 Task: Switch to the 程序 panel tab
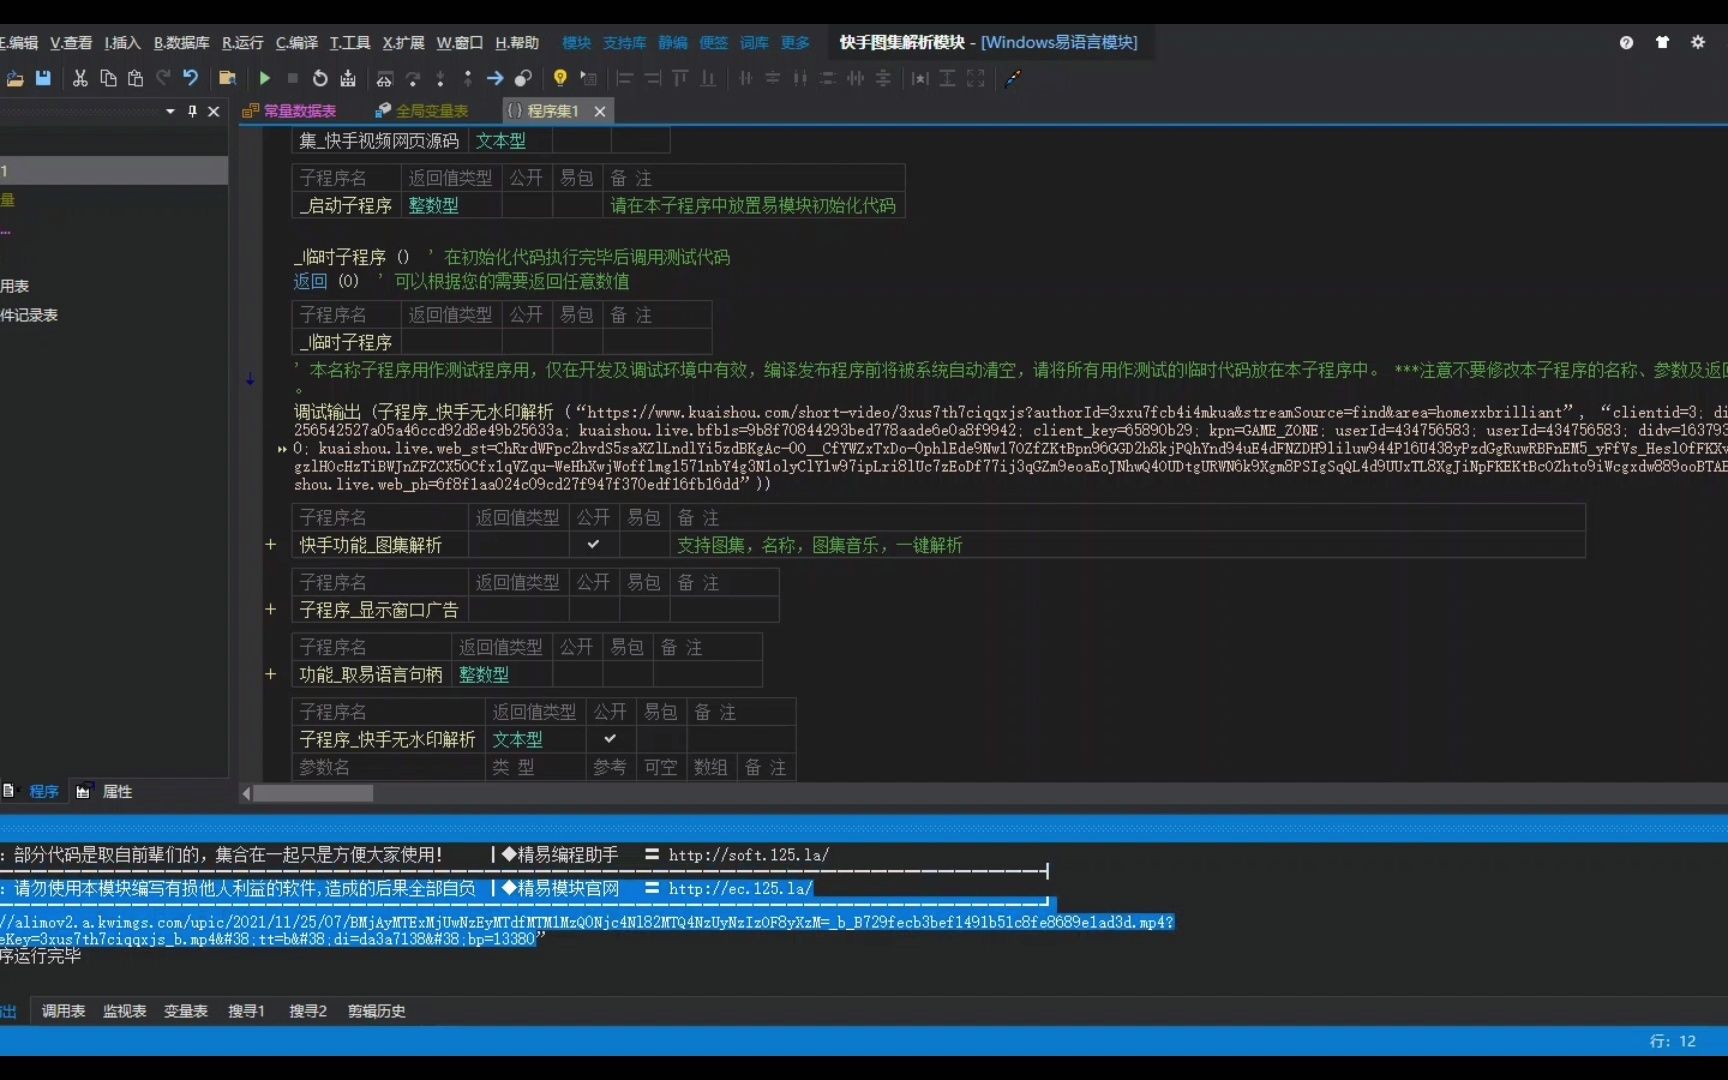click(32, 791)
